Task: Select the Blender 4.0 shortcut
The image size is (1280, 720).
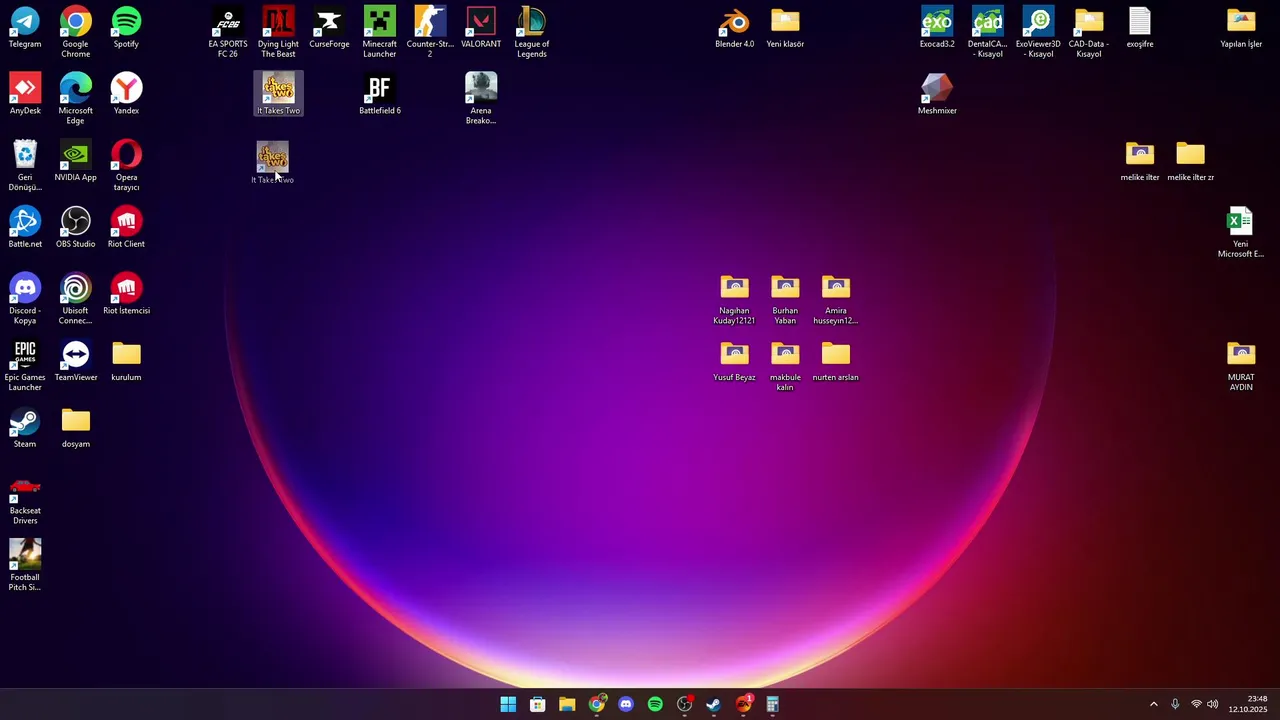Action: point(735,27)
